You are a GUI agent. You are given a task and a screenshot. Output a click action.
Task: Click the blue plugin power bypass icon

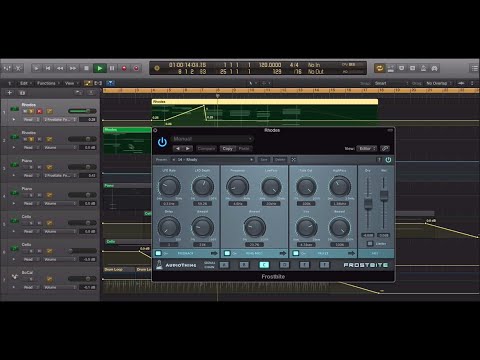tap(162, 142)
